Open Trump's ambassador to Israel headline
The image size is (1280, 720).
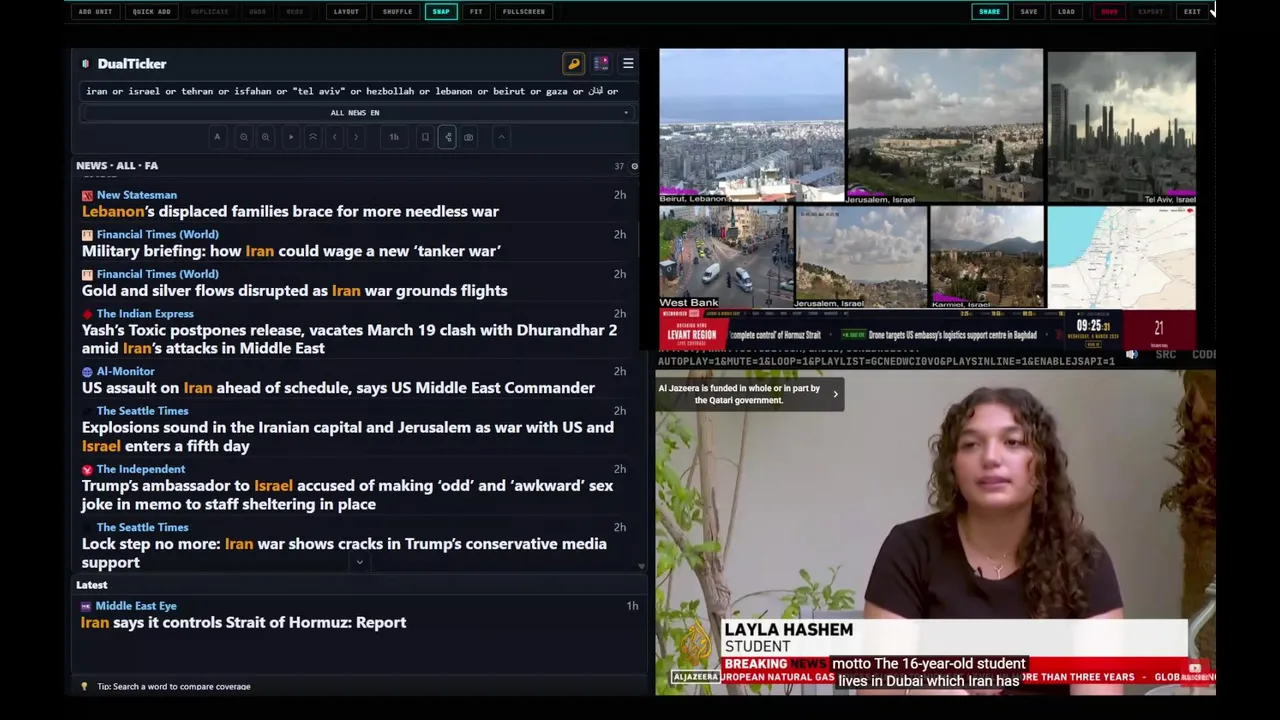pos(347,495)
